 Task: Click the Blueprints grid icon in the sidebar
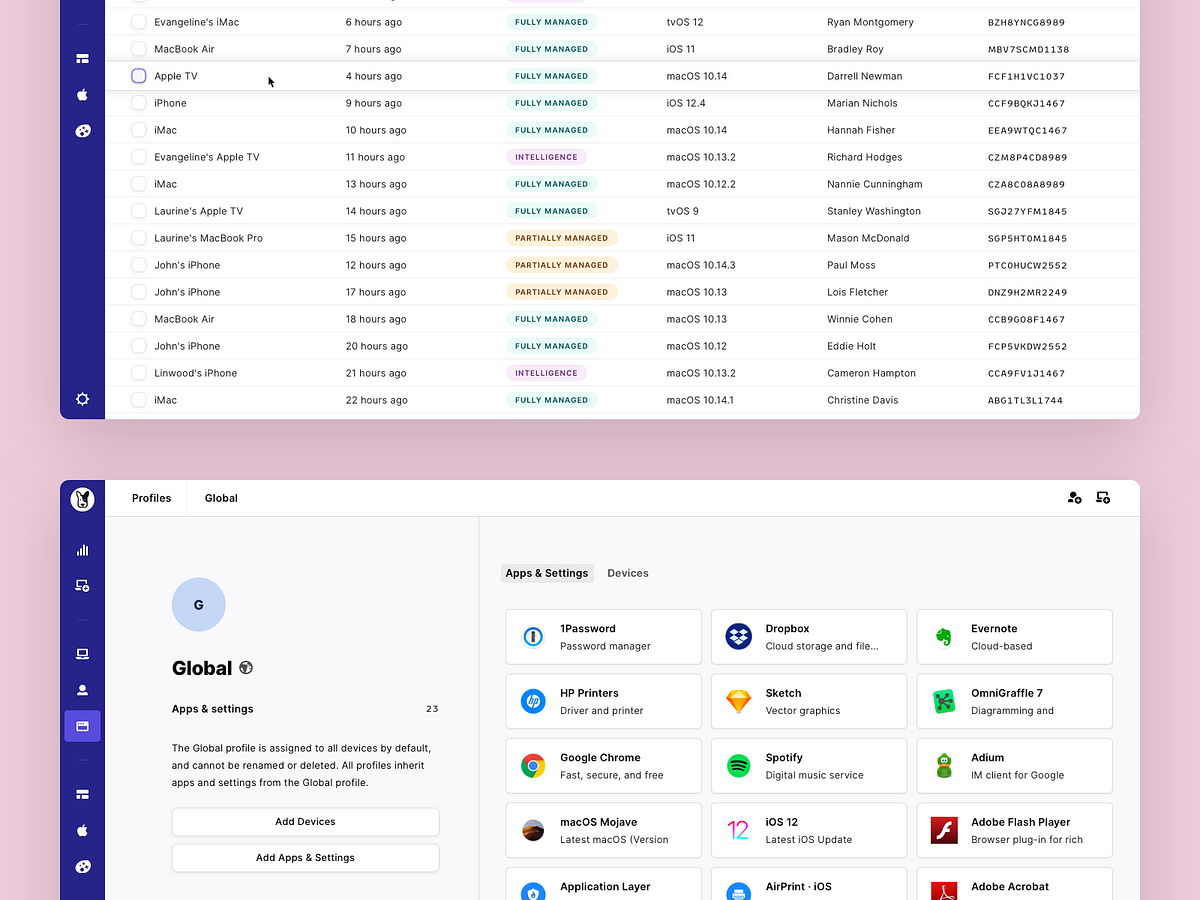pyautogui.click(x=82, y=794)
